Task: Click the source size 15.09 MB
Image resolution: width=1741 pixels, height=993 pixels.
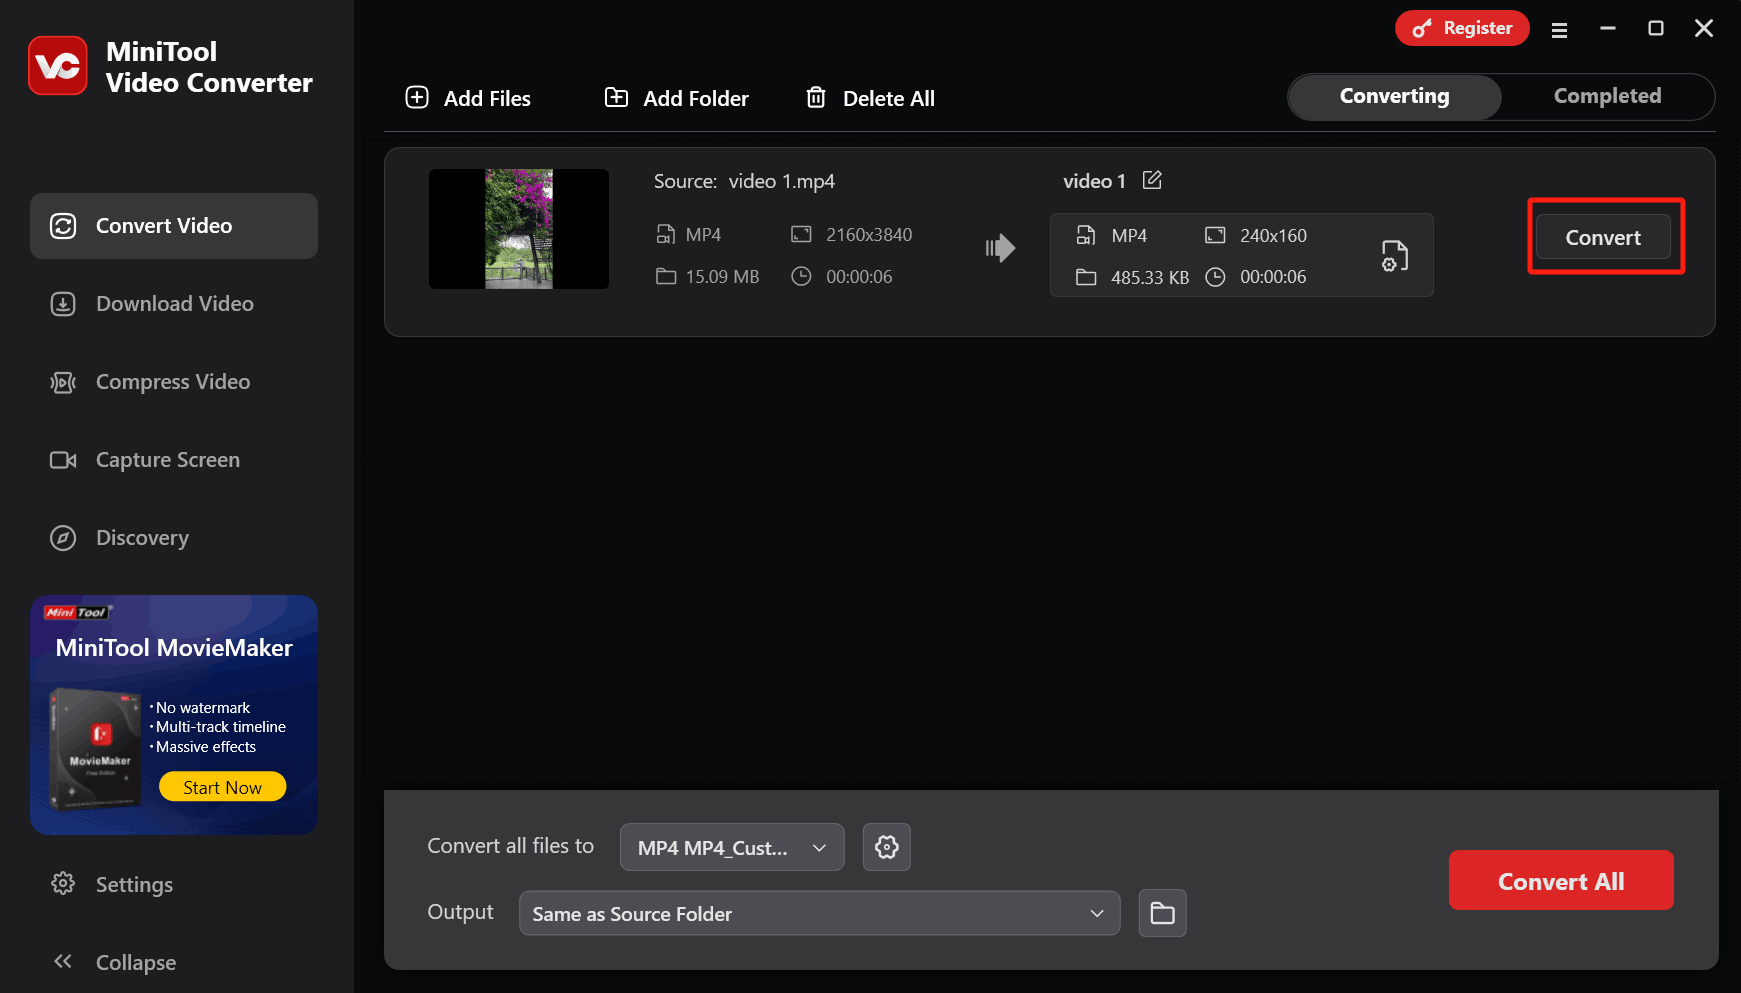Action: pos(722,277)
